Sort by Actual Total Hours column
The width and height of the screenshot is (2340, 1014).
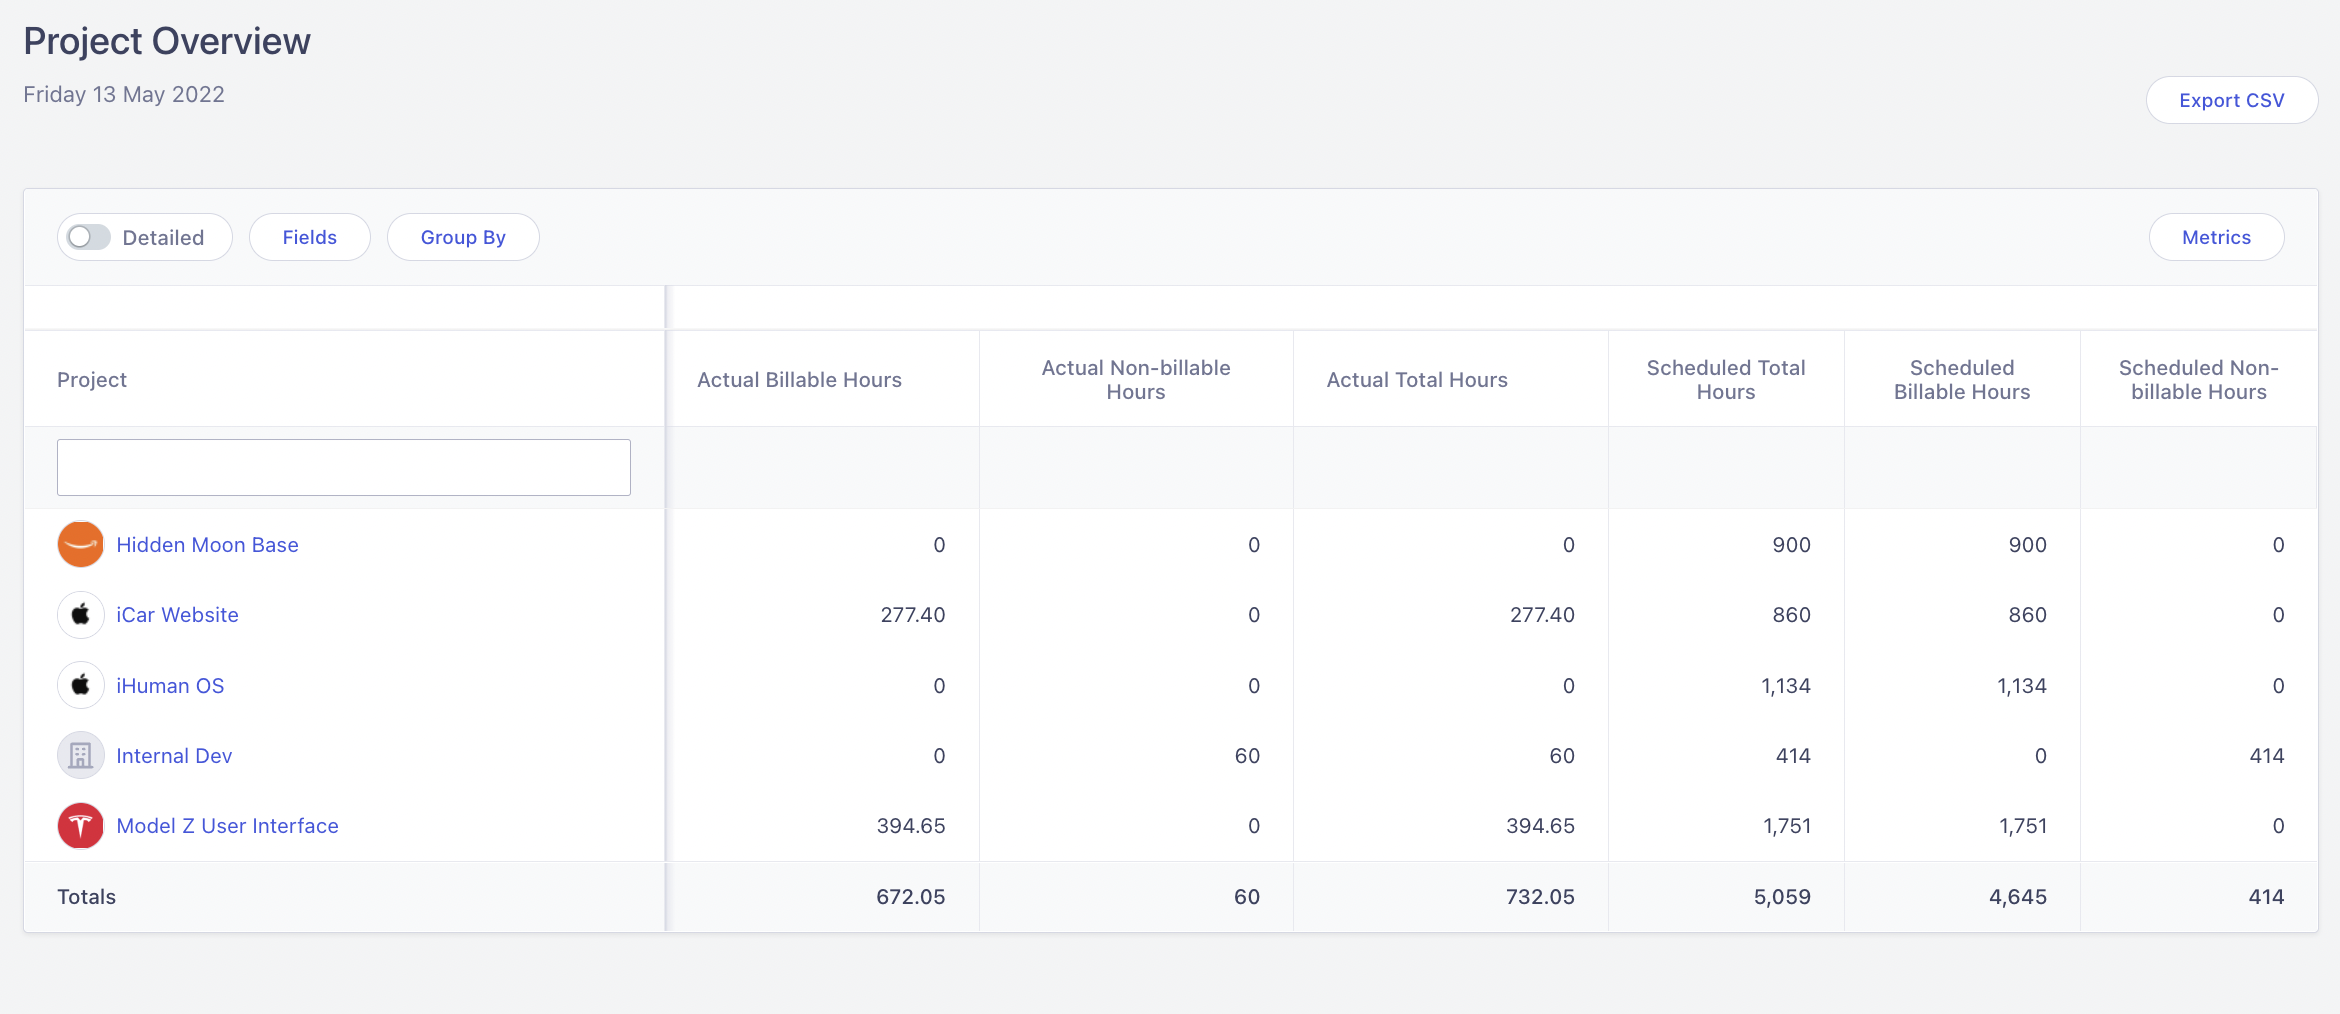(1417, 380)
